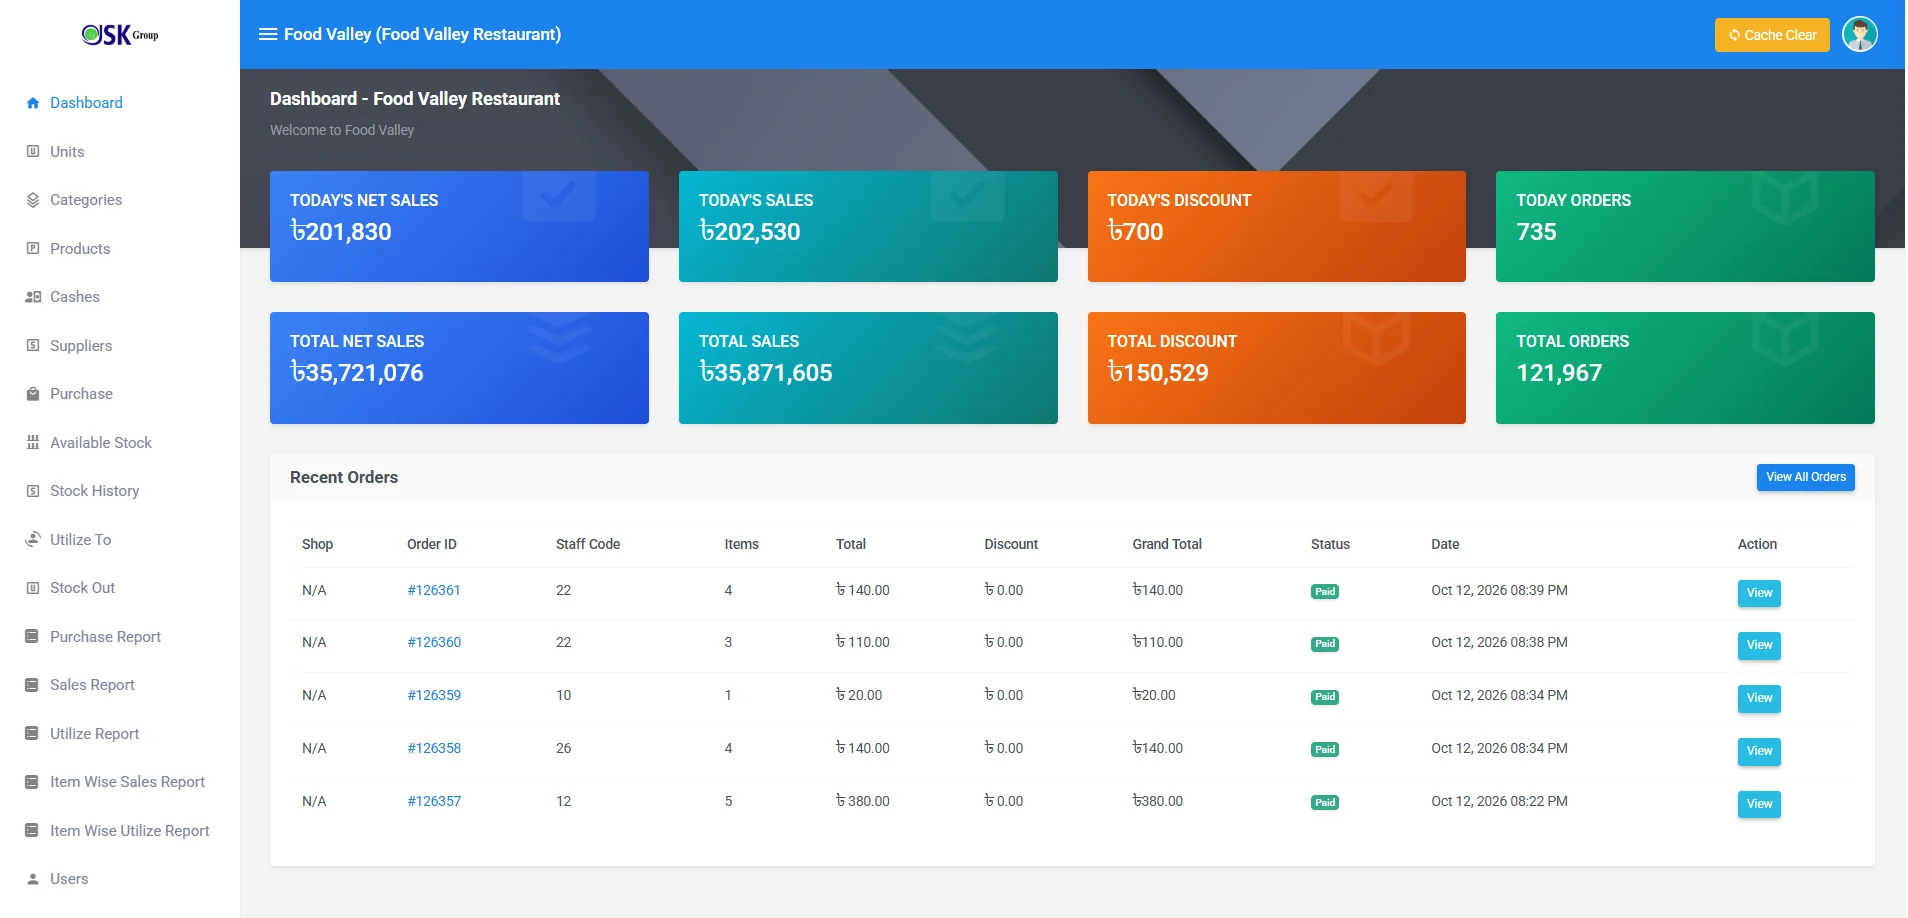Viewport: 1908px width, 918px height.
Task: Go to Item Wise Sales Report
Action: coord(127,782)
